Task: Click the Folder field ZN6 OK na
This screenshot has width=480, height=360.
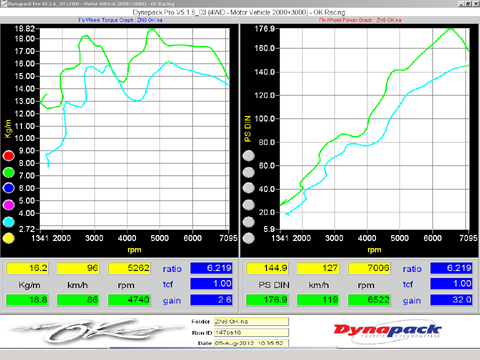Action: click(x=251, y=322)
